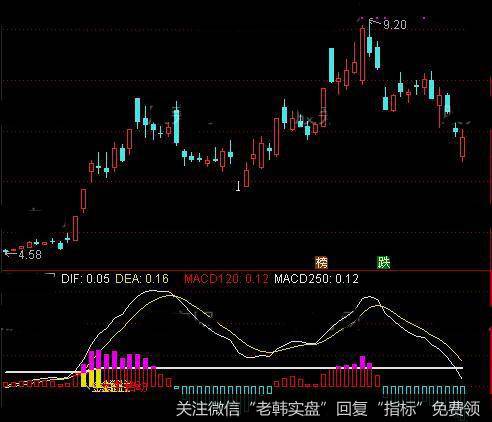Click the MACD250: 0.12 readout
This screenshot has height=422, width=492.
[316, 279]
